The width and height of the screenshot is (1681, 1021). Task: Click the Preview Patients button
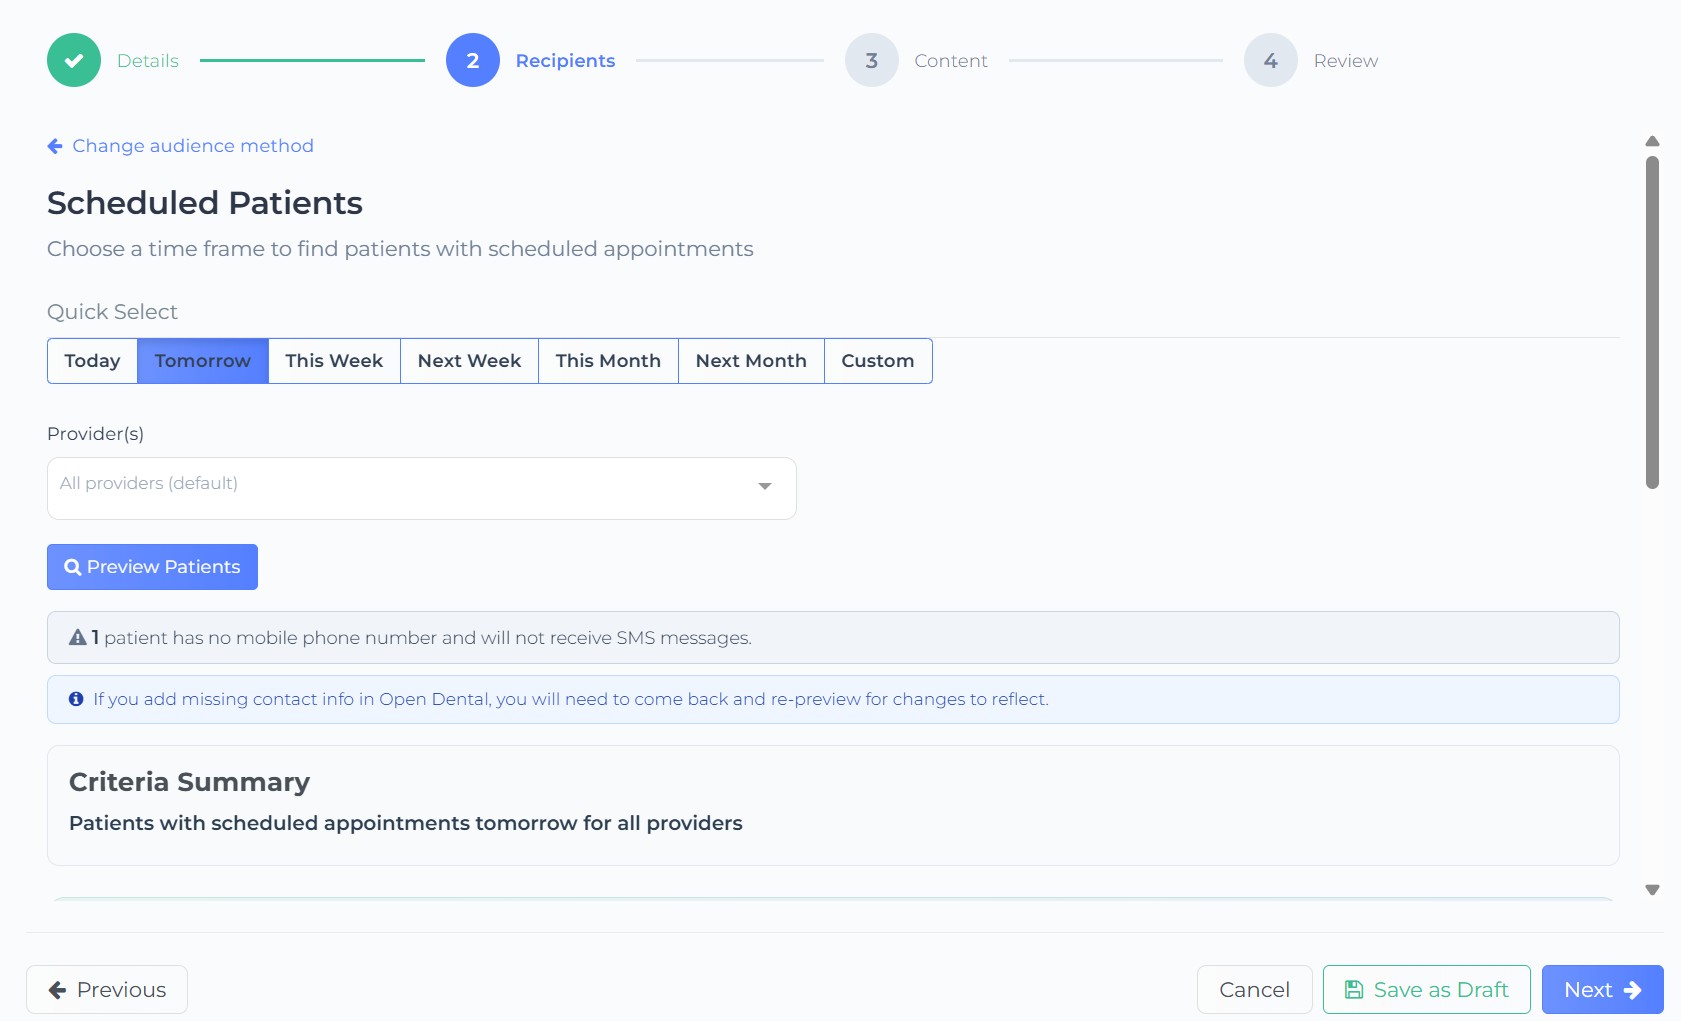tap(152, 567)
